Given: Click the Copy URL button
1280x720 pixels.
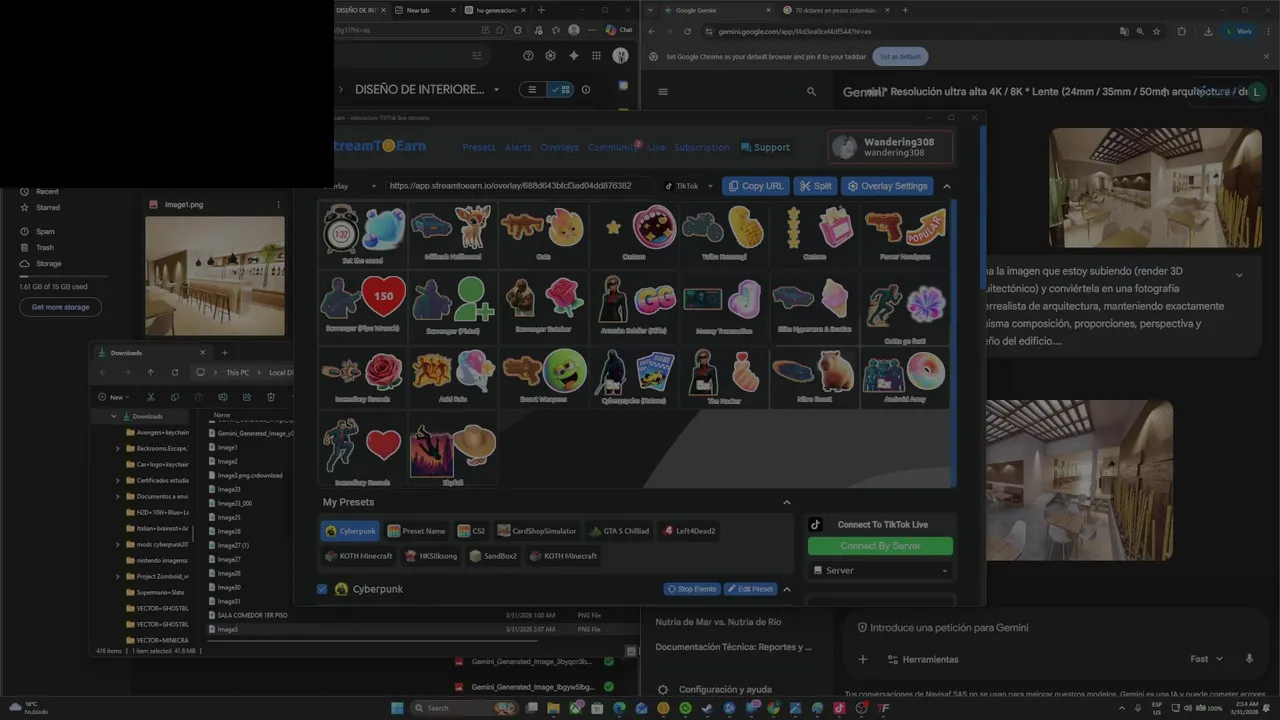Looking at the screenshot, I should click(x=756, y=186).
